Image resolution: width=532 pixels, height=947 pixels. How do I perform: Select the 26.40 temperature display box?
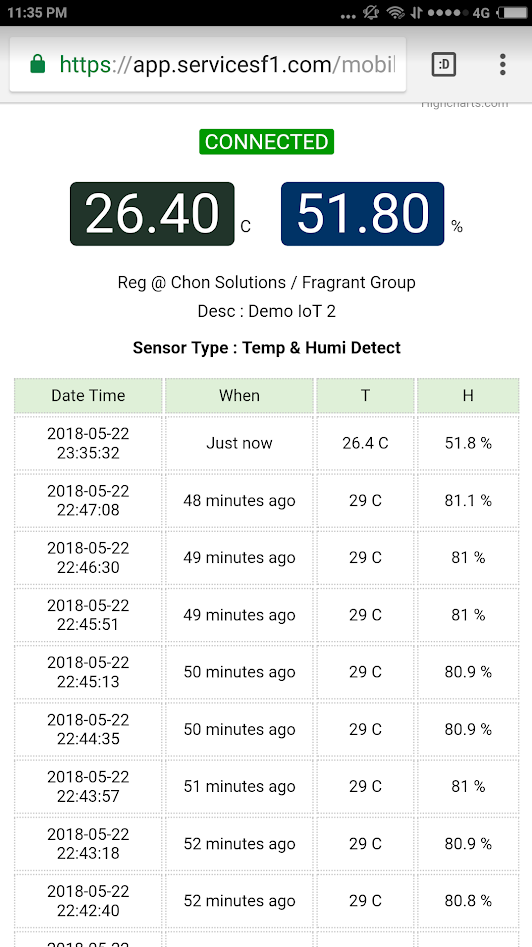tap(152, 214)
